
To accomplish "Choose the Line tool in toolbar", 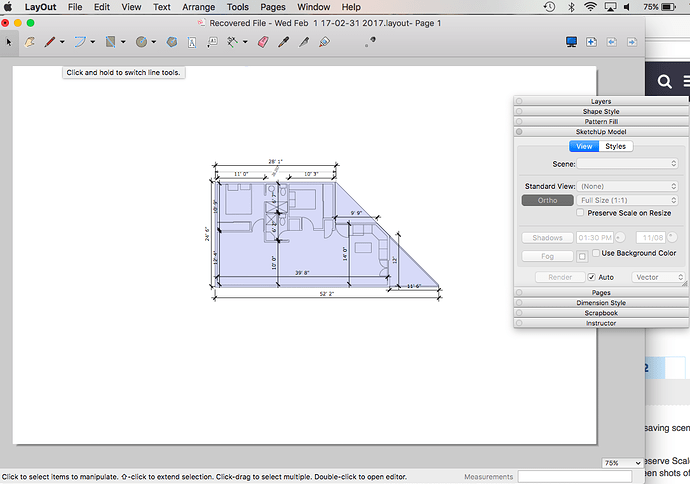I will [x=48, y=42].
